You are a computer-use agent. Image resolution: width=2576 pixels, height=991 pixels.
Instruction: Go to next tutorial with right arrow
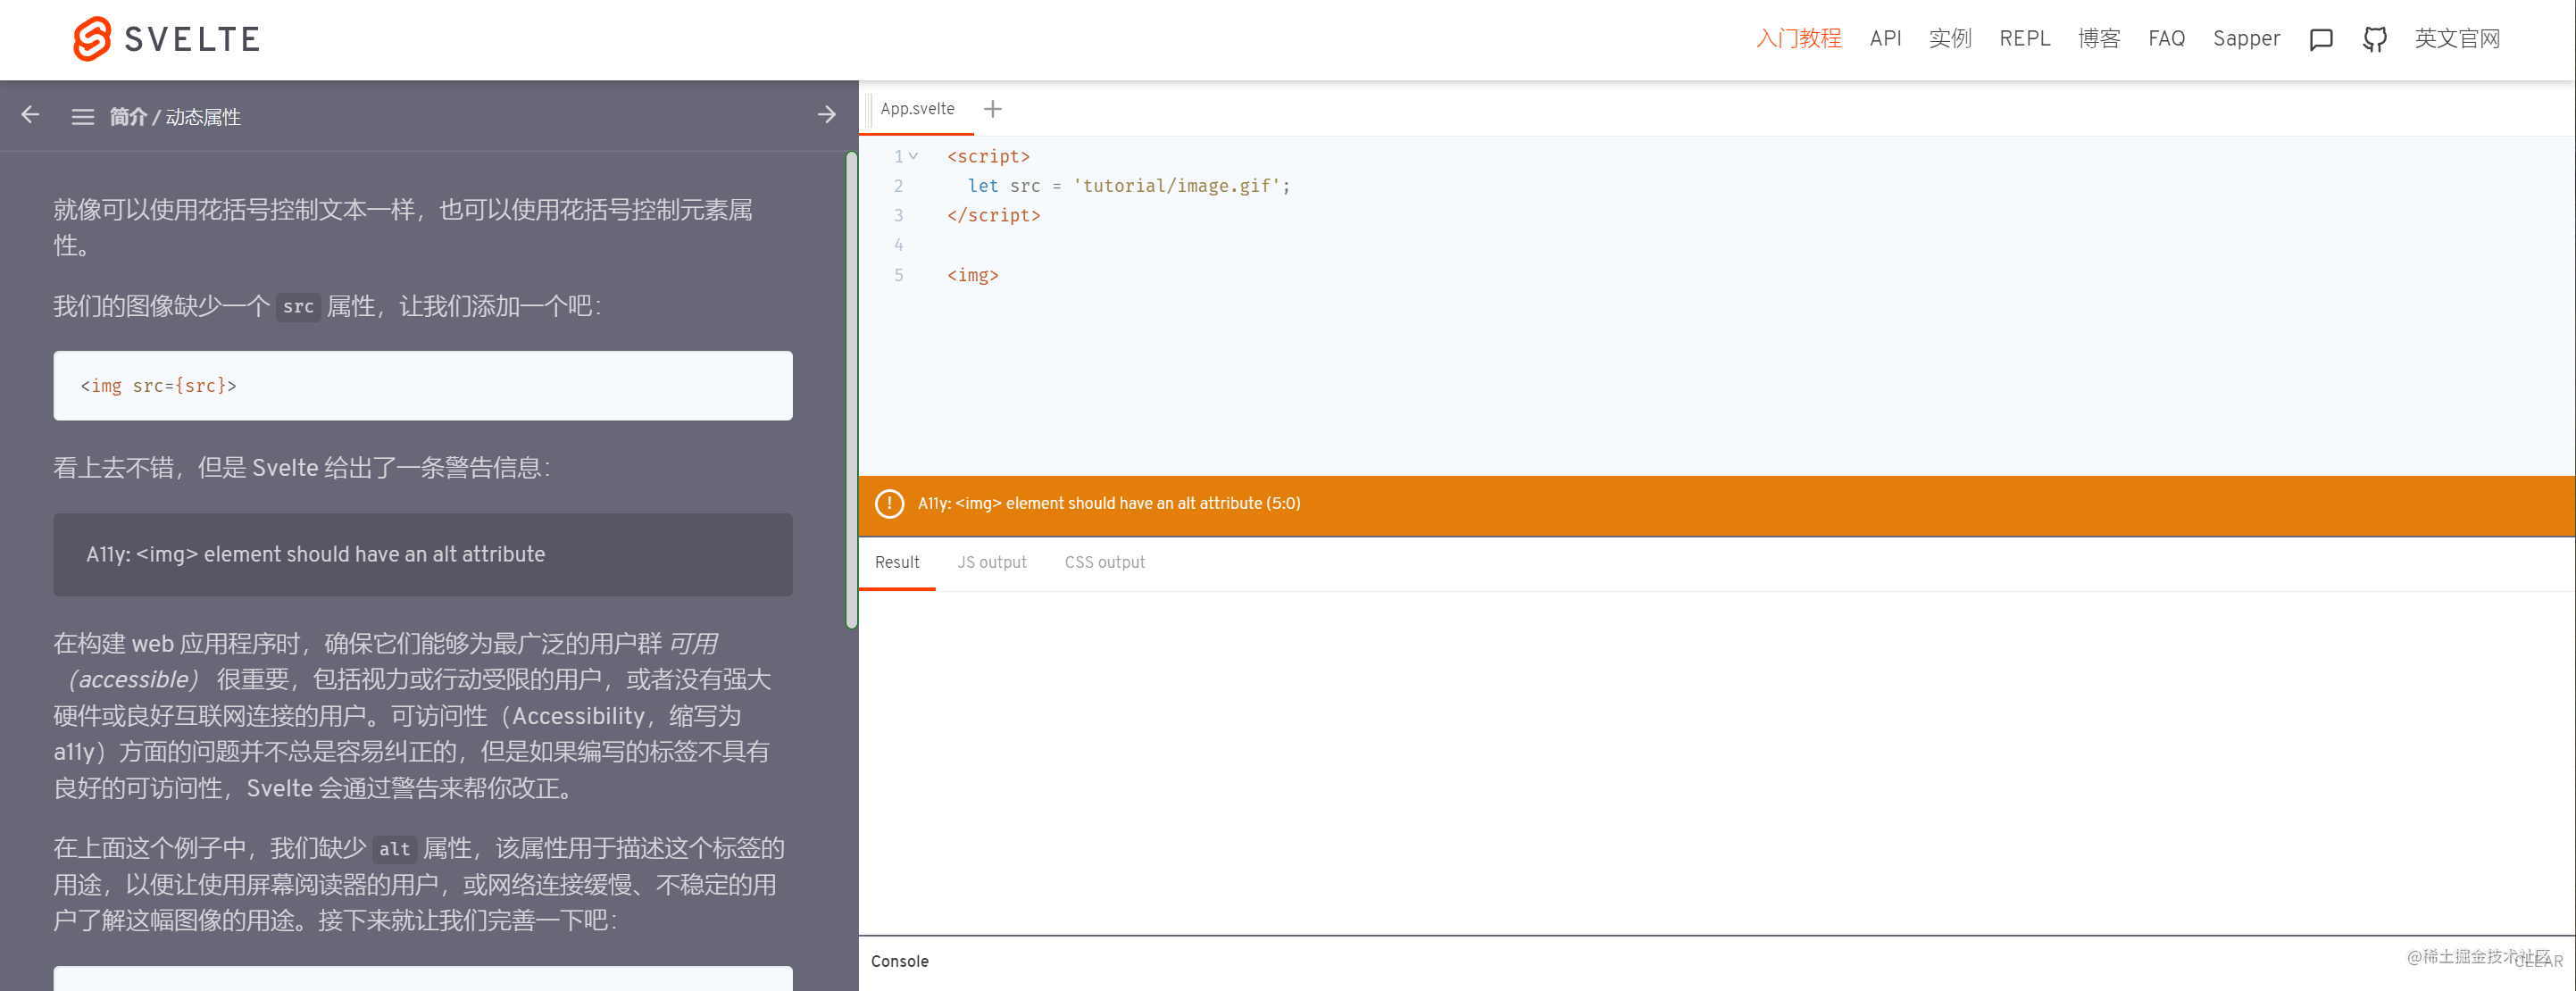[826, 115]
